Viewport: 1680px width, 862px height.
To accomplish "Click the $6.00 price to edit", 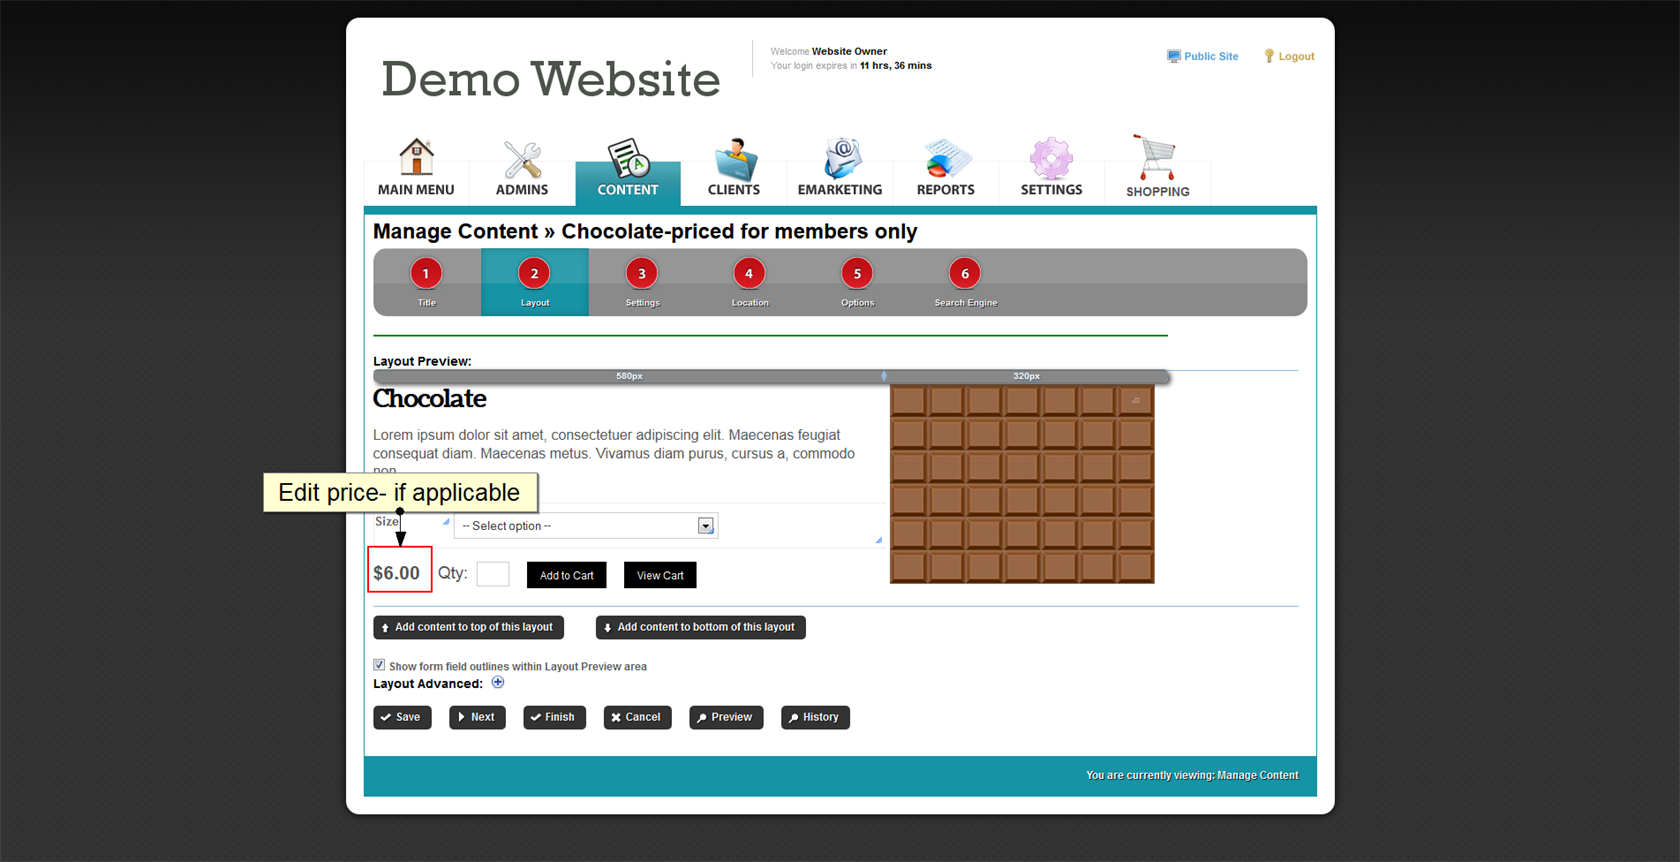I will click(x=397, y=573).
